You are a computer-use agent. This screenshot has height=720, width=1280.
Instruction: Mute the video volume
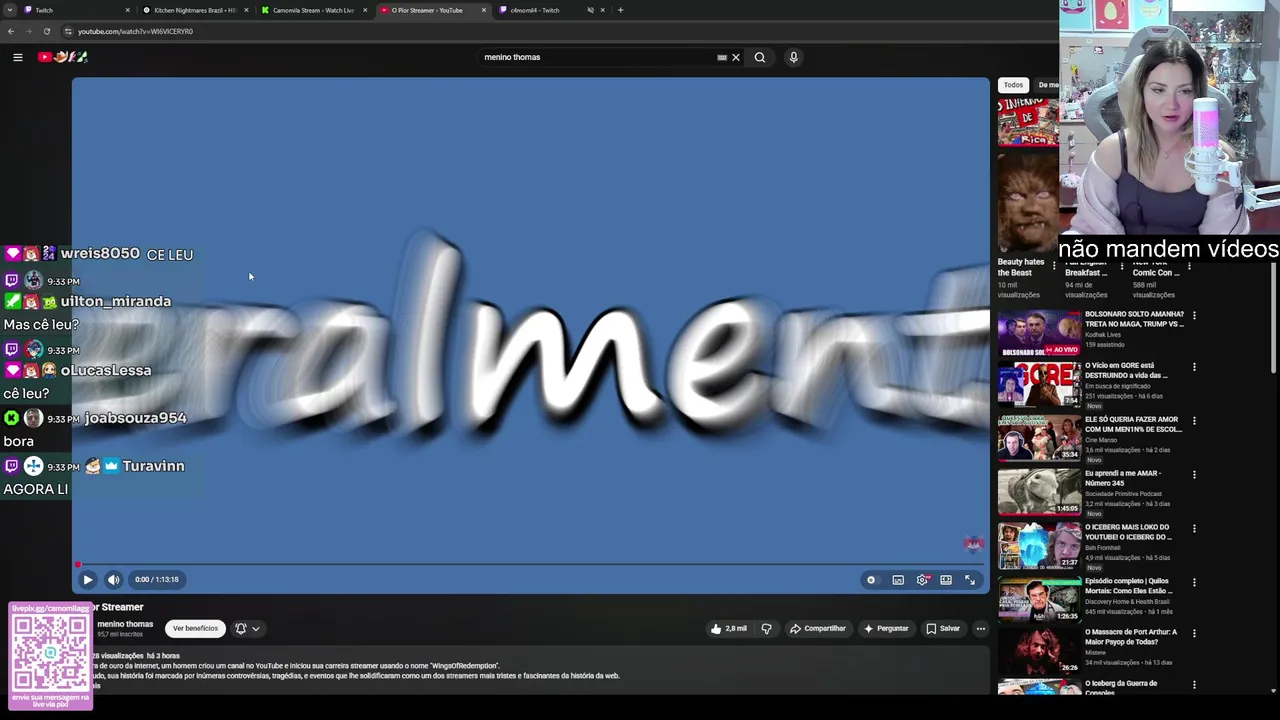(114, 579)
